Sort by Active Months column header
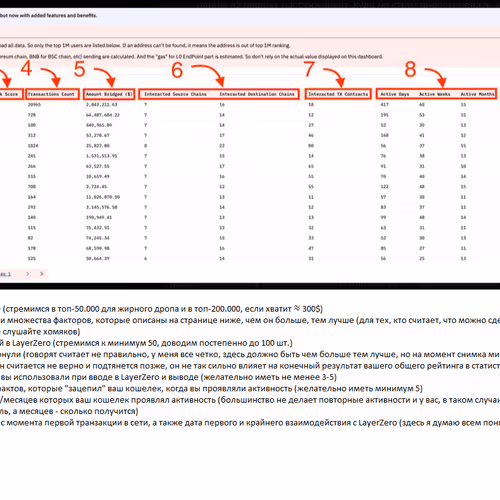Image resolution: width=500 pixels, height=500 pixels. coord(477,94)
